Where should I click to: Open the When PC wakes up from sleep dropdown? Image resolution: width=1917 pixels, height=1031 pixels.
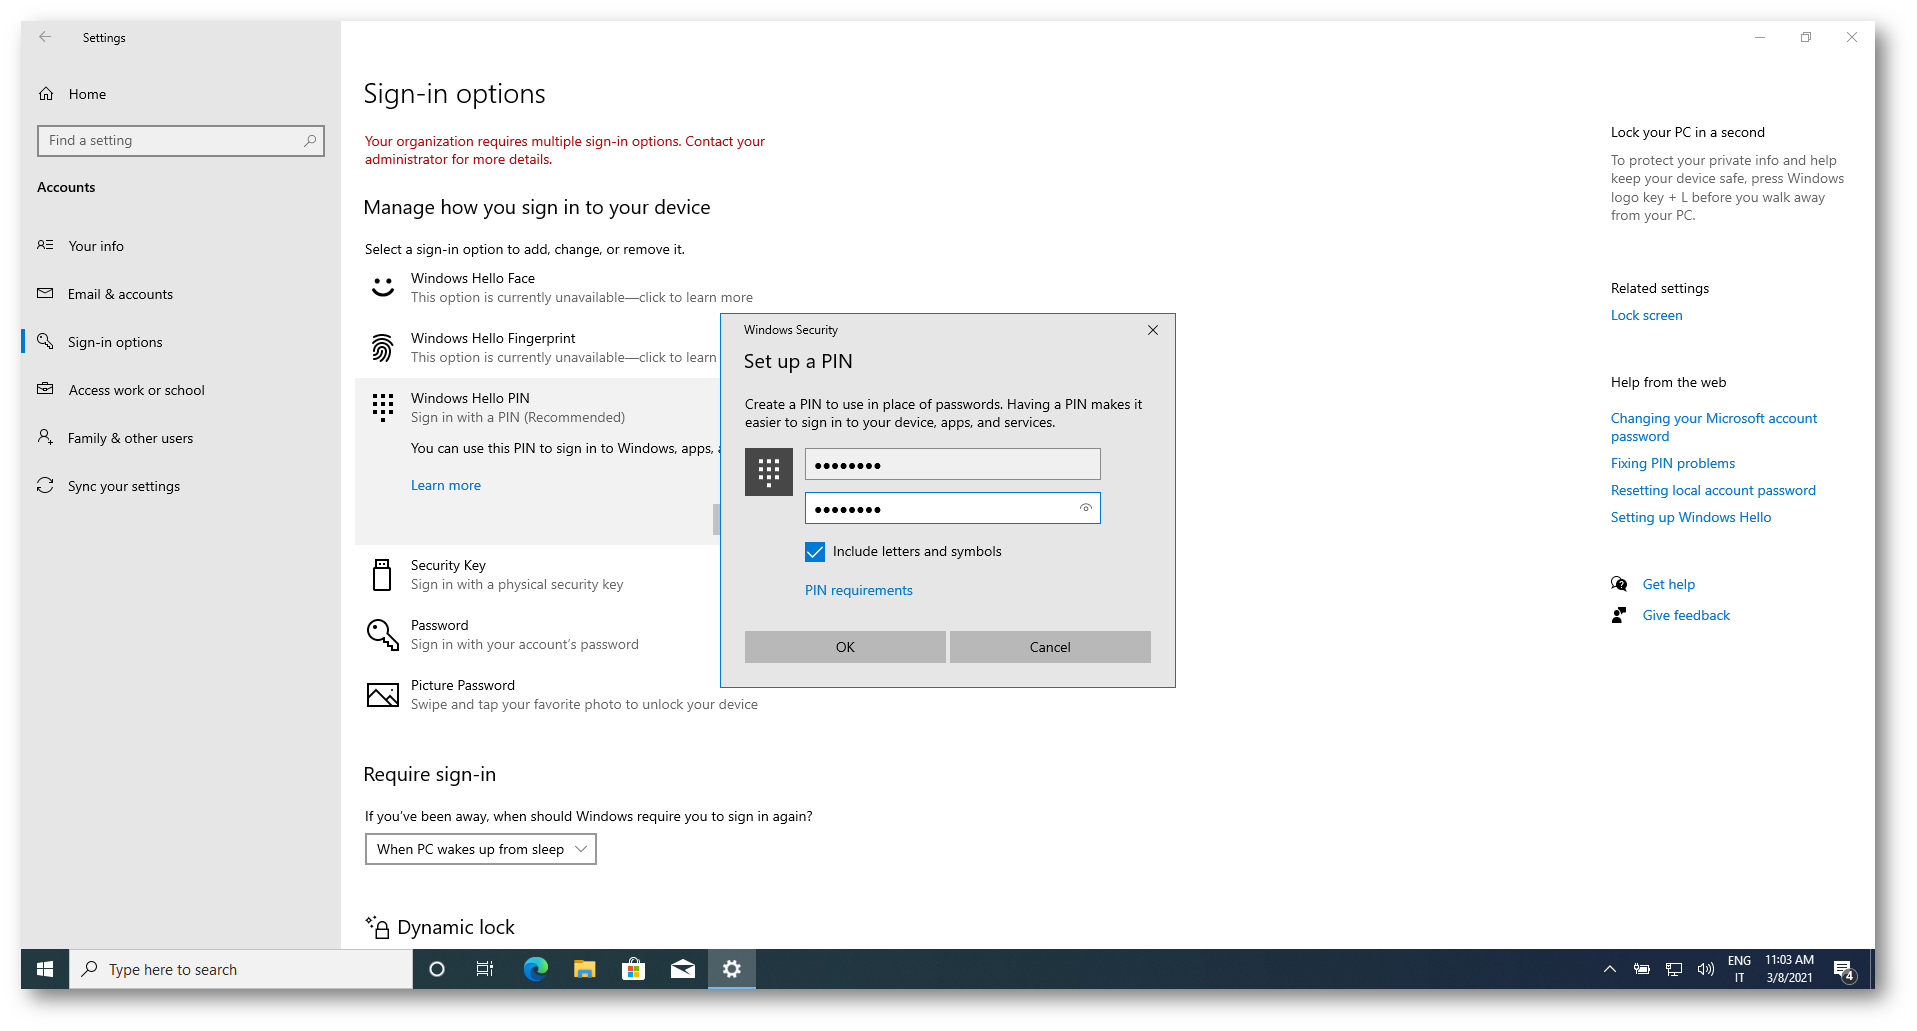click(481, 849)
